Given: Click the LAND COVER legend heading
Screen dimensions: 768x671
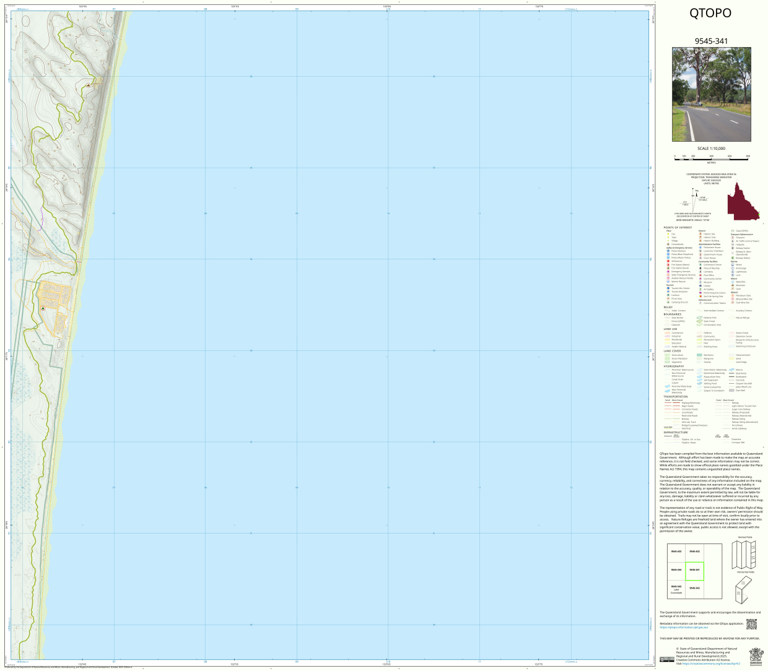Looking at the screenshot, I should point(672,351).
